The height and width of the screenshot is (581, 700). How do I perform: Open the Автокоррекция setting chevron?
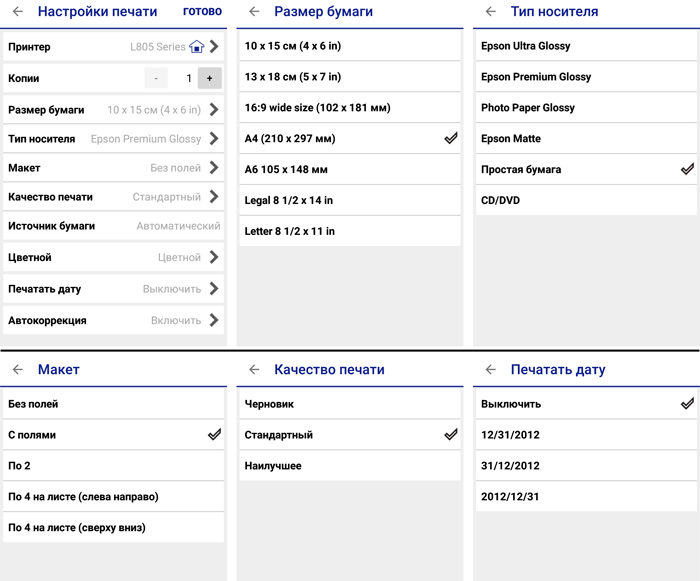(214, 320)
